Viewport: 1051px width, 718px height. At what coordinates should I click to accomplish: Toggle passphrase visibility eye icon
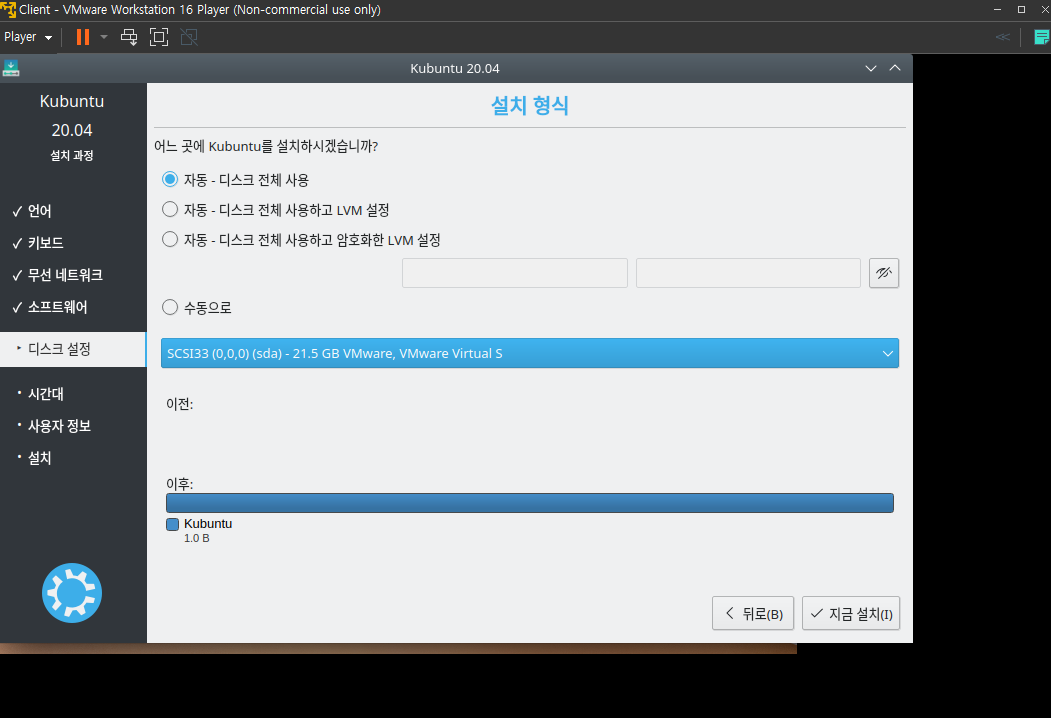click(x=883, y=273)
